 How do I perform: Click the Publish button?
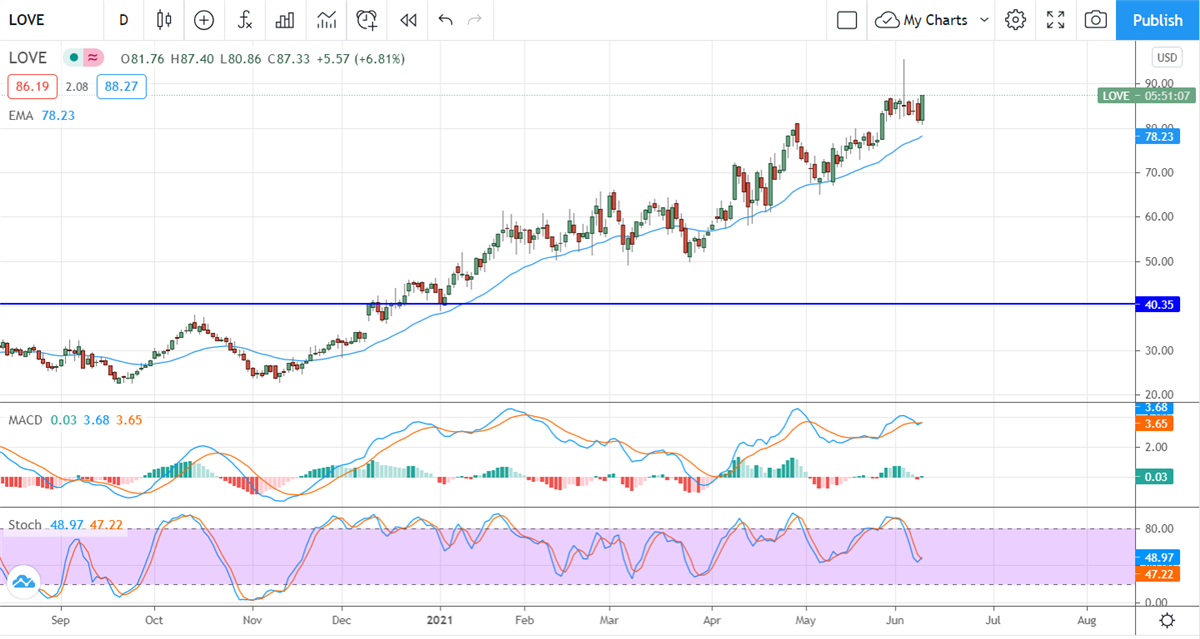(1157, 20)
